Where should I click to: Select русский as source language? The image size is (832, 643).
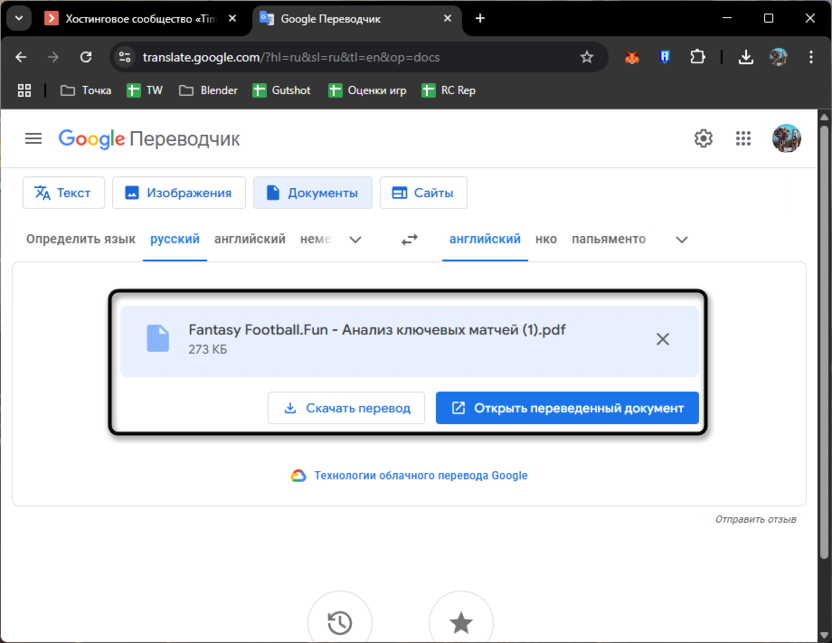point(175,239)
